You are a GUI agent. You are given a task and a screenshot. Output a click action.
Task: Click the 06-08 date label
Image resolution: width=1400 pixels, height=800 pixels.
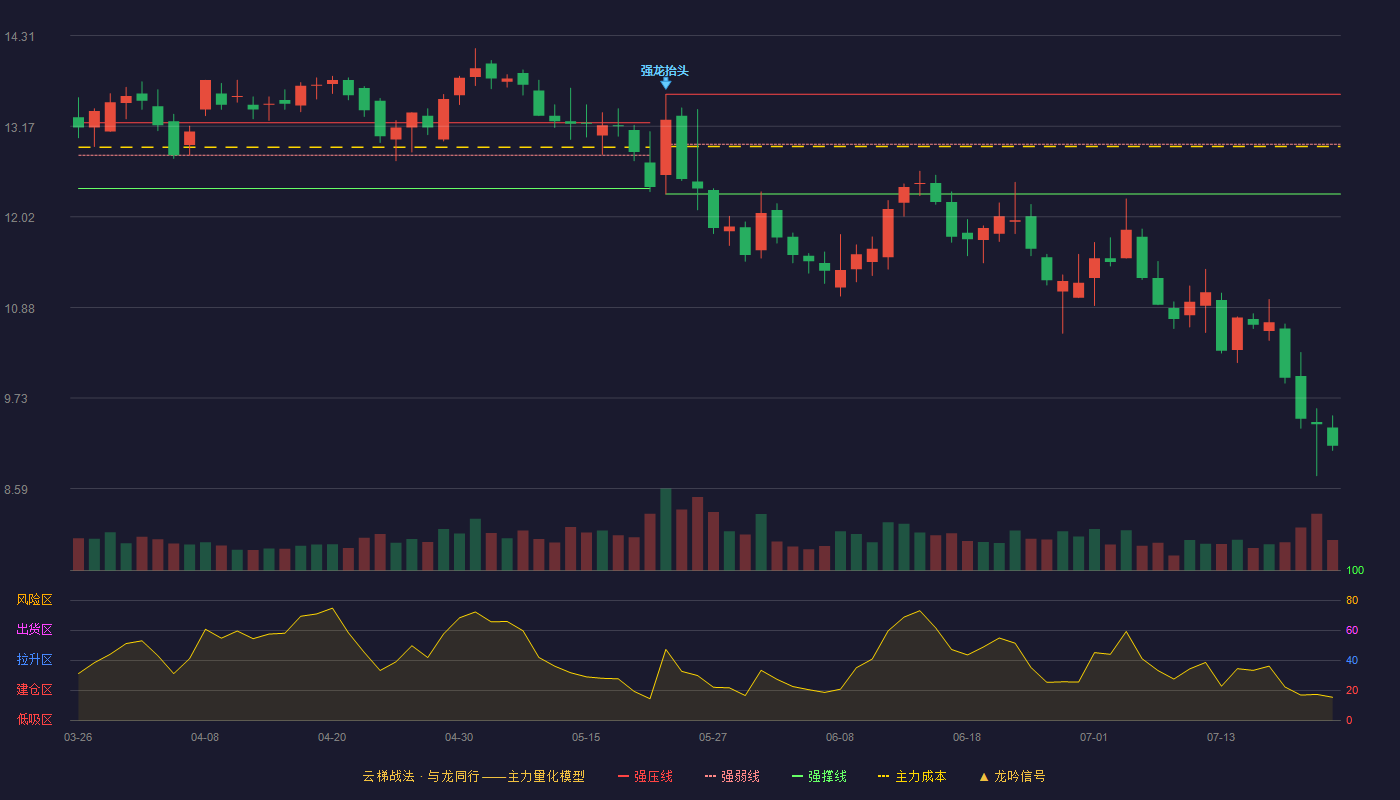pyautogui.click(x=840, y=737)
